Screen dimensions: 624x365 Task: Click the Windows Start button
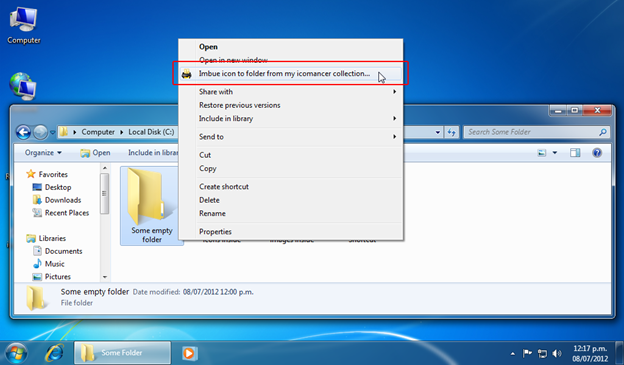point(16,353)
